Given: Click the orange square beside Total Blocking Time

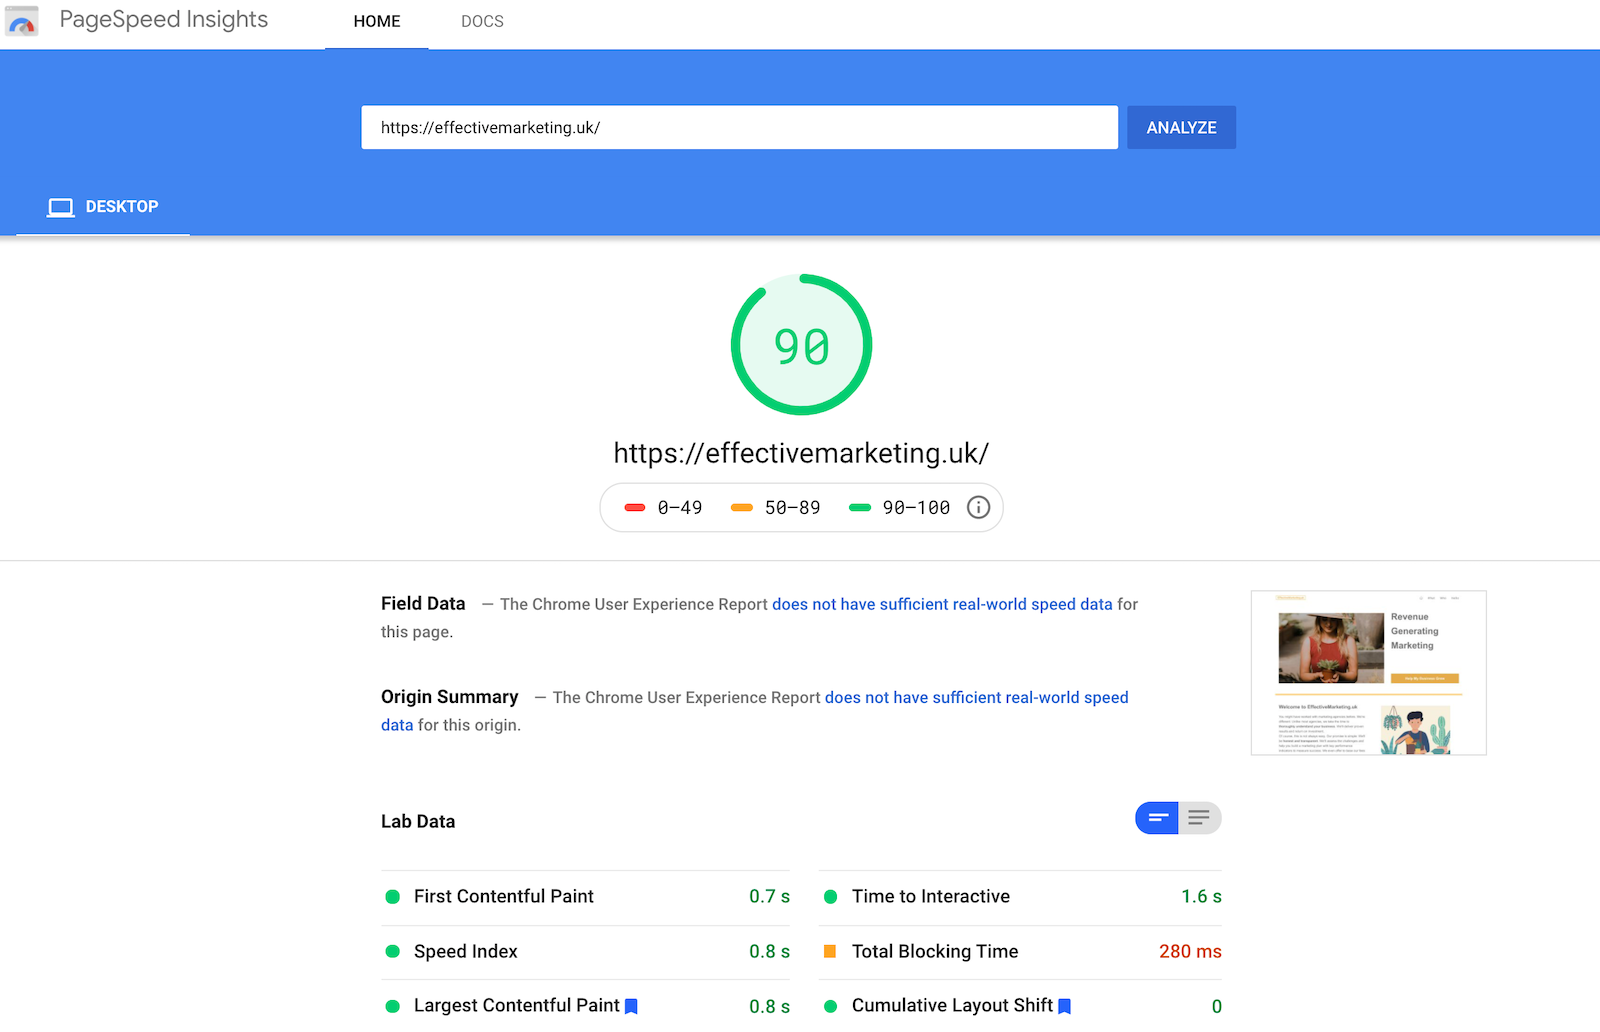Looking at the screenshot, I should point(831,952).
